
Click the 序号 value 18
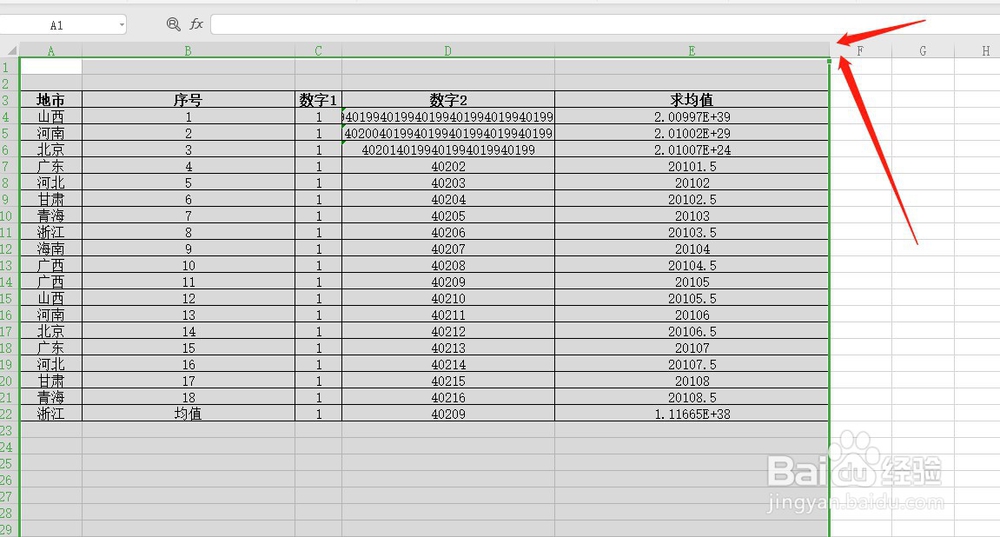[188, 397]
